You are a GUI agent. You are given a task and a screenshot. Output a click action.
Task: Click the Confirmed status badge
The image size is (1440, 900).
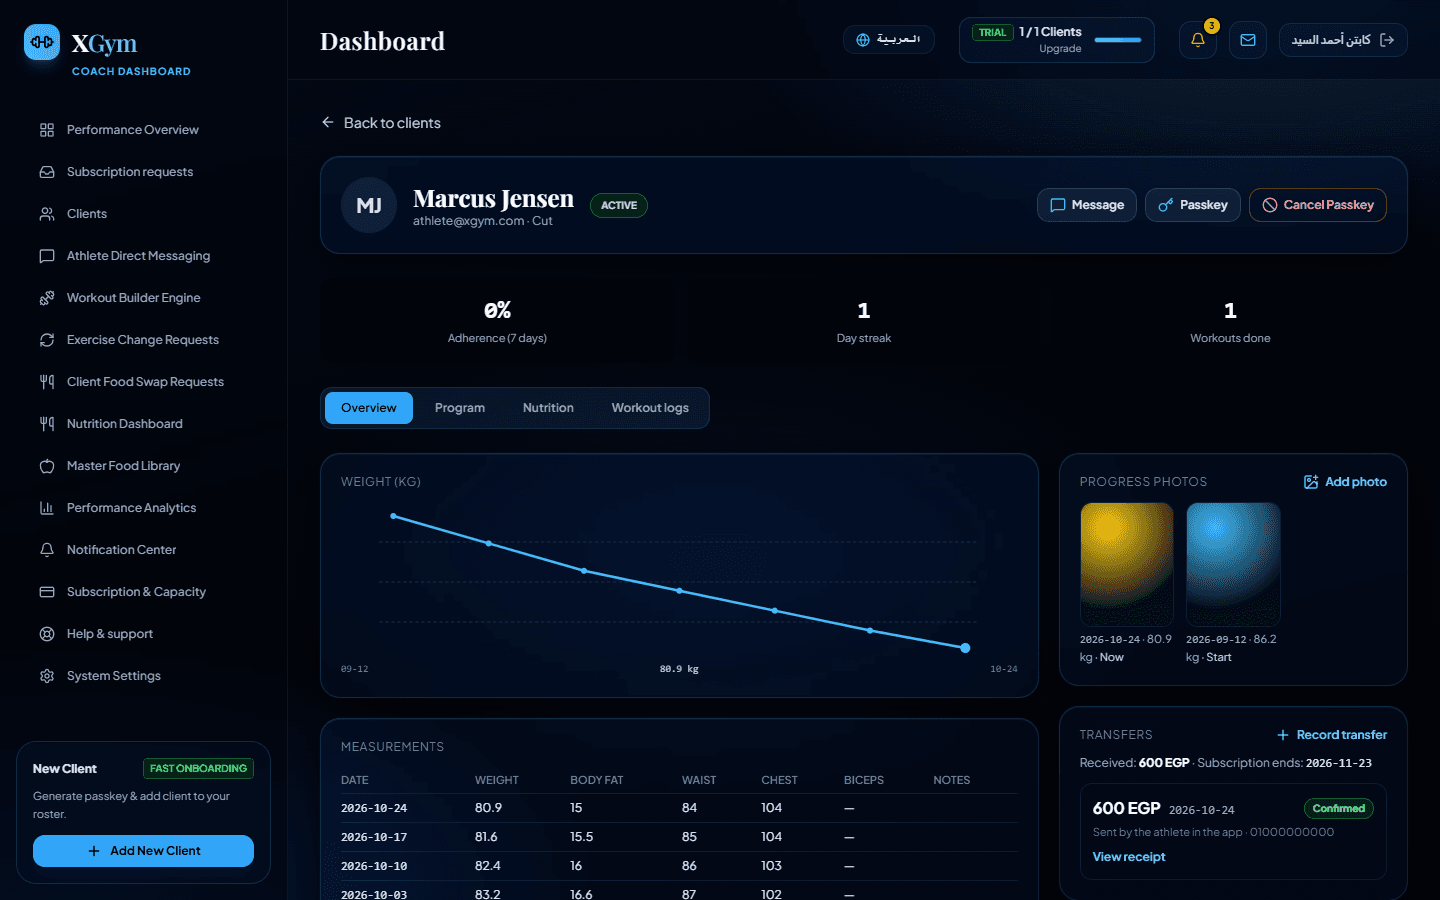point(1338,809)
